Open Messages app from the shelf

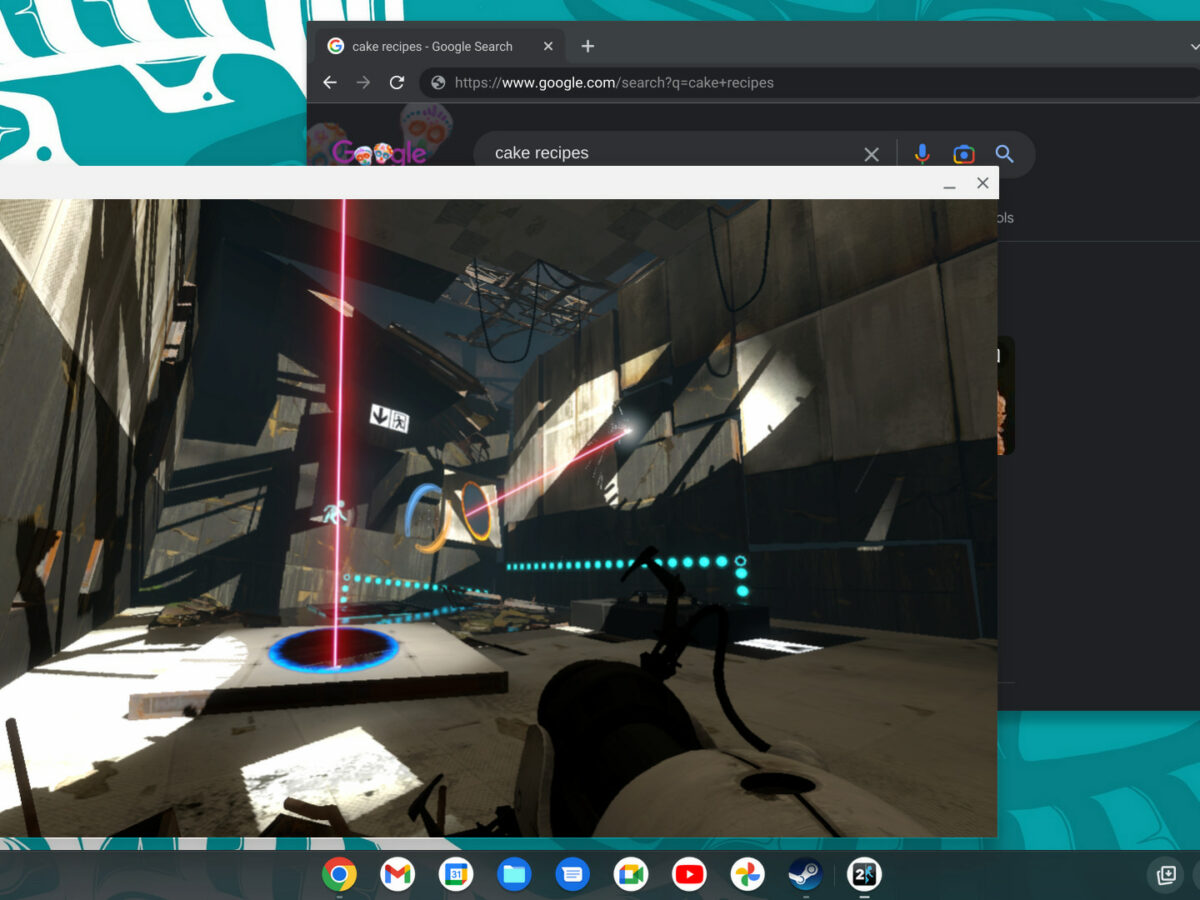tap(572, 875)
